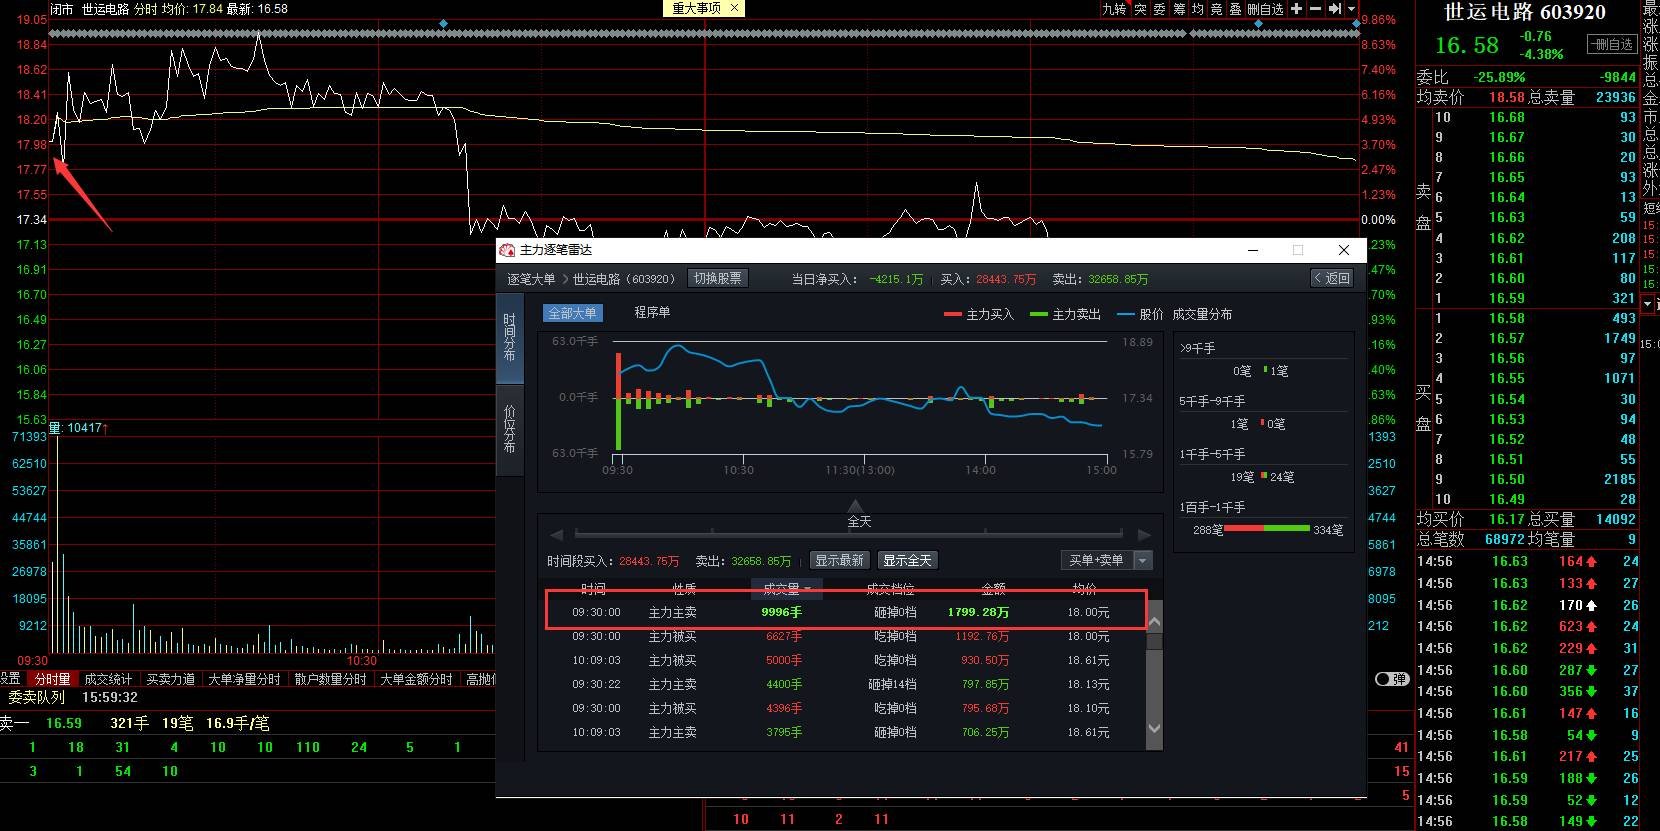Image resolution: width=1660 pixels, height=831 pixels.
Task: Click the 委卖队列 label
Action: point(36,697)
